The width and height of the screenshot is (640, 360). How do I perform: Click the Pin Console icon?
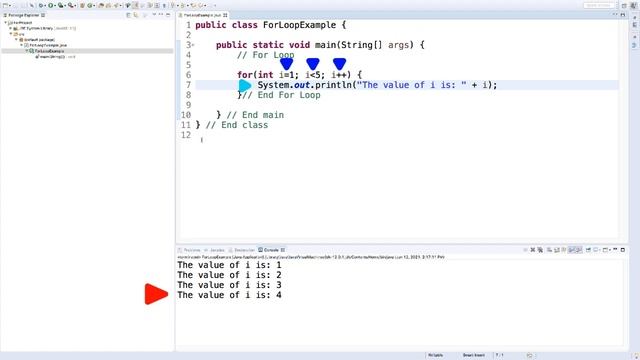588,250
